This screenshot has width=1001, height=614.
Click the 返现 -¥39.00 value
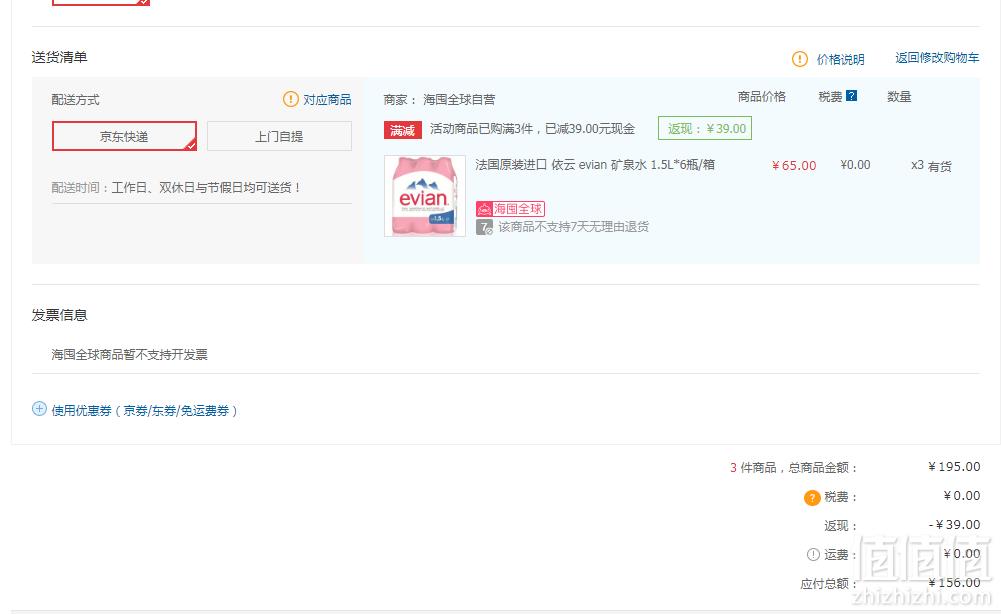(x=954, y=525)
